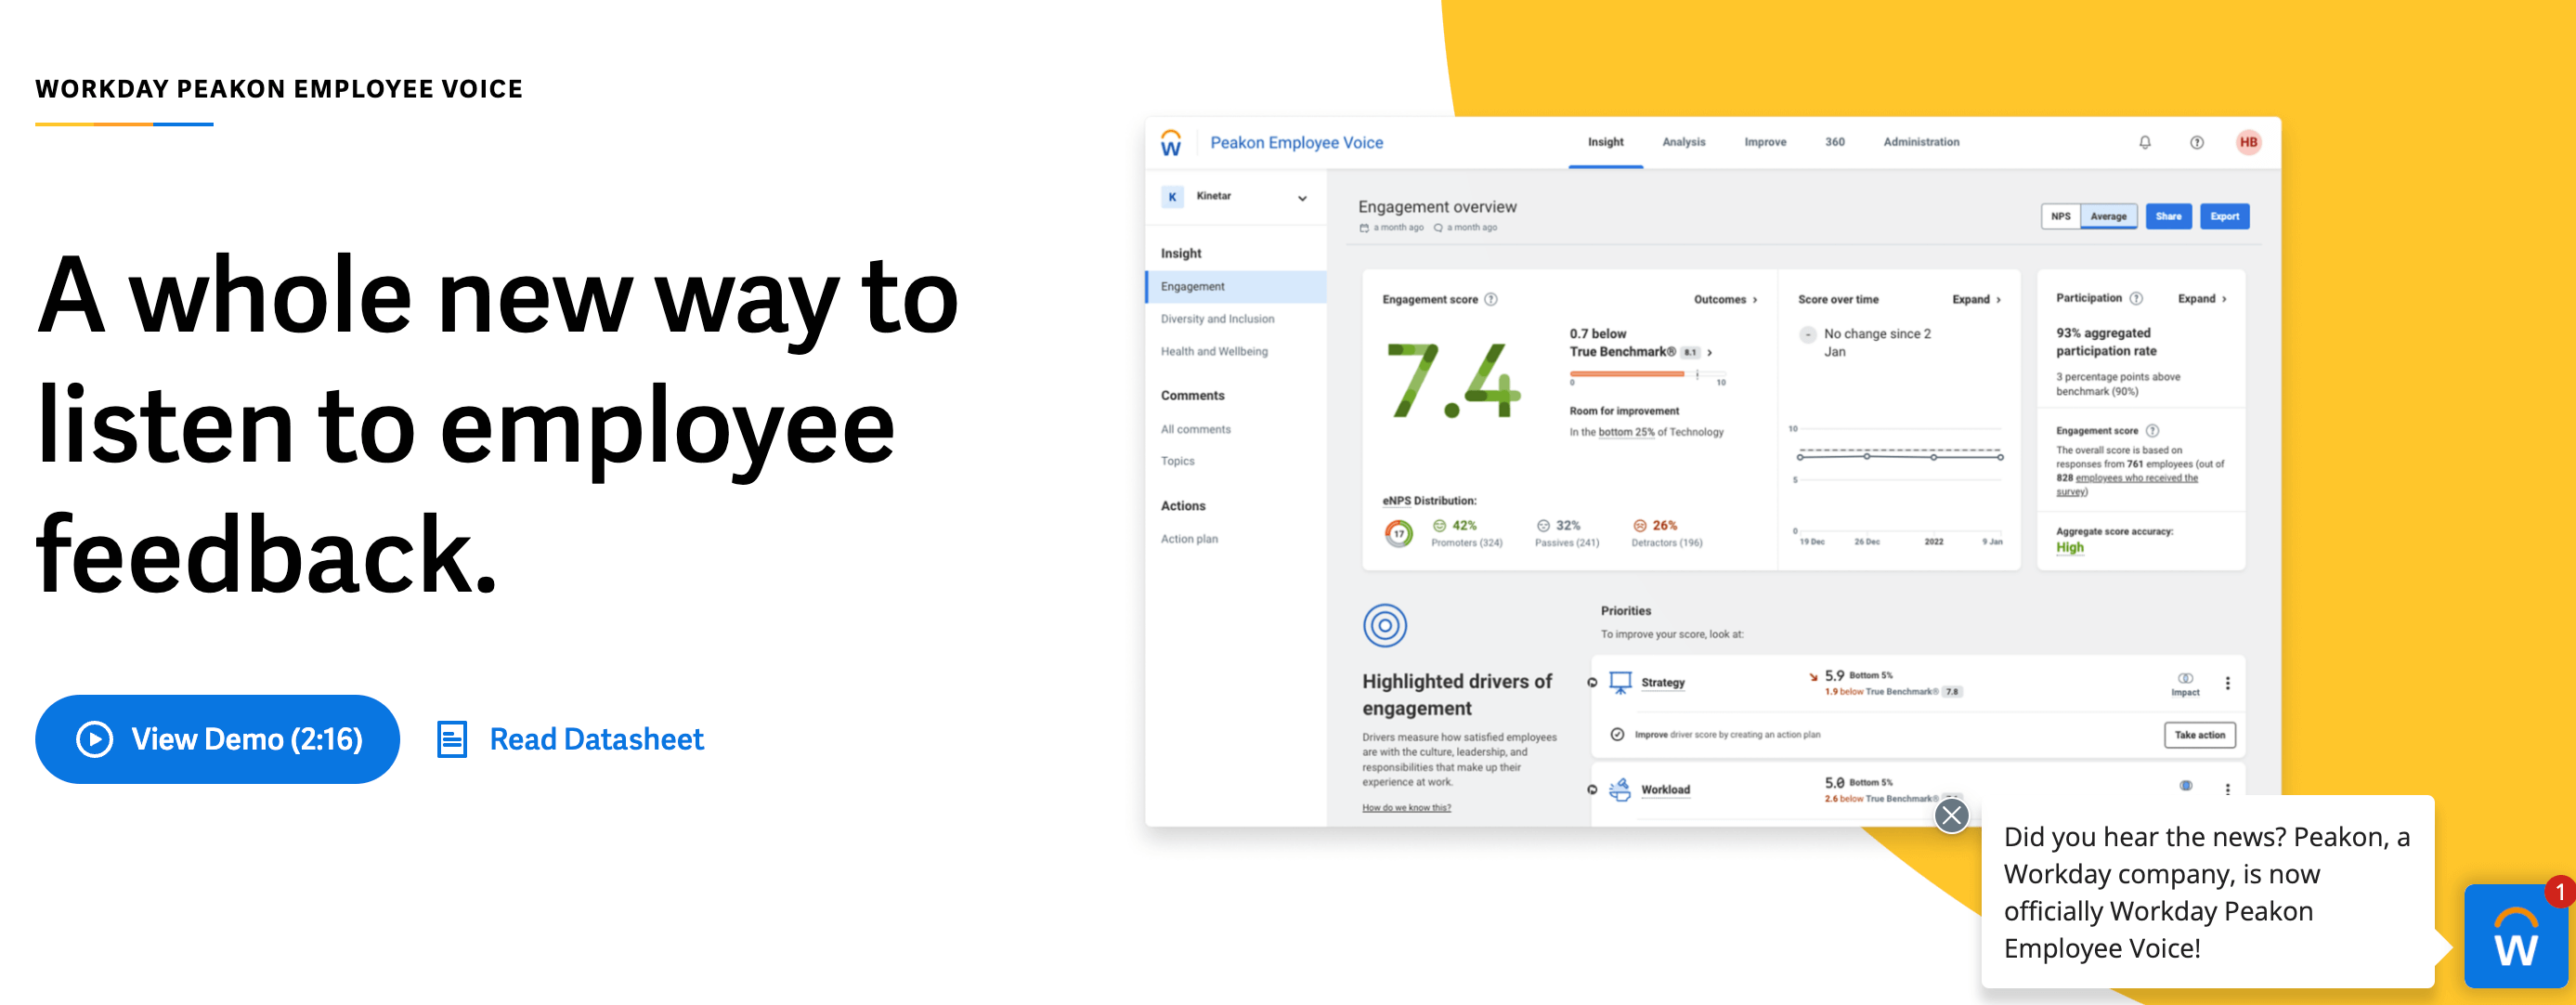Click the highlighted drivers target icon

coord(1385,626)
